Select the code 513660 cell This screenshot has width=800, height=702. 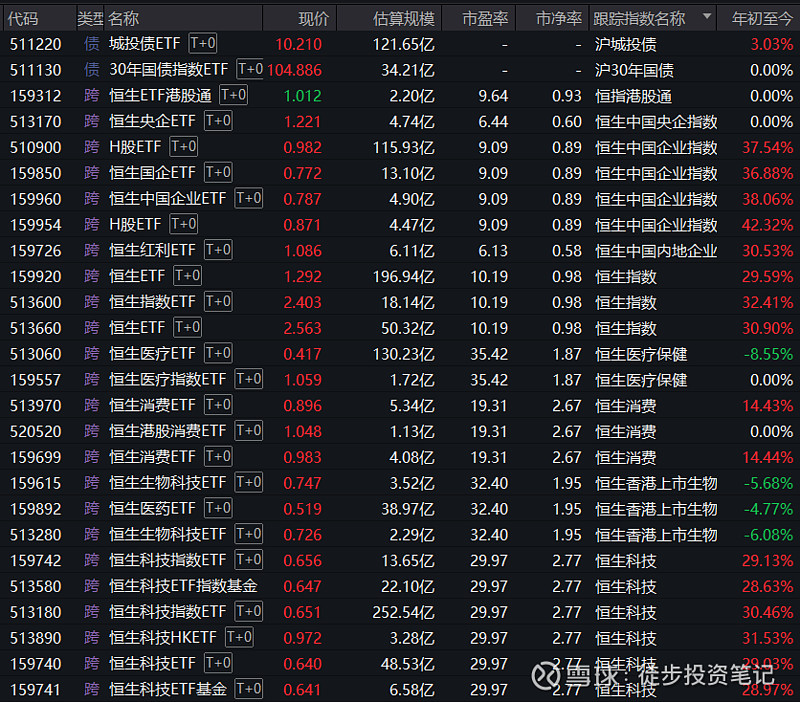(36, 328)
